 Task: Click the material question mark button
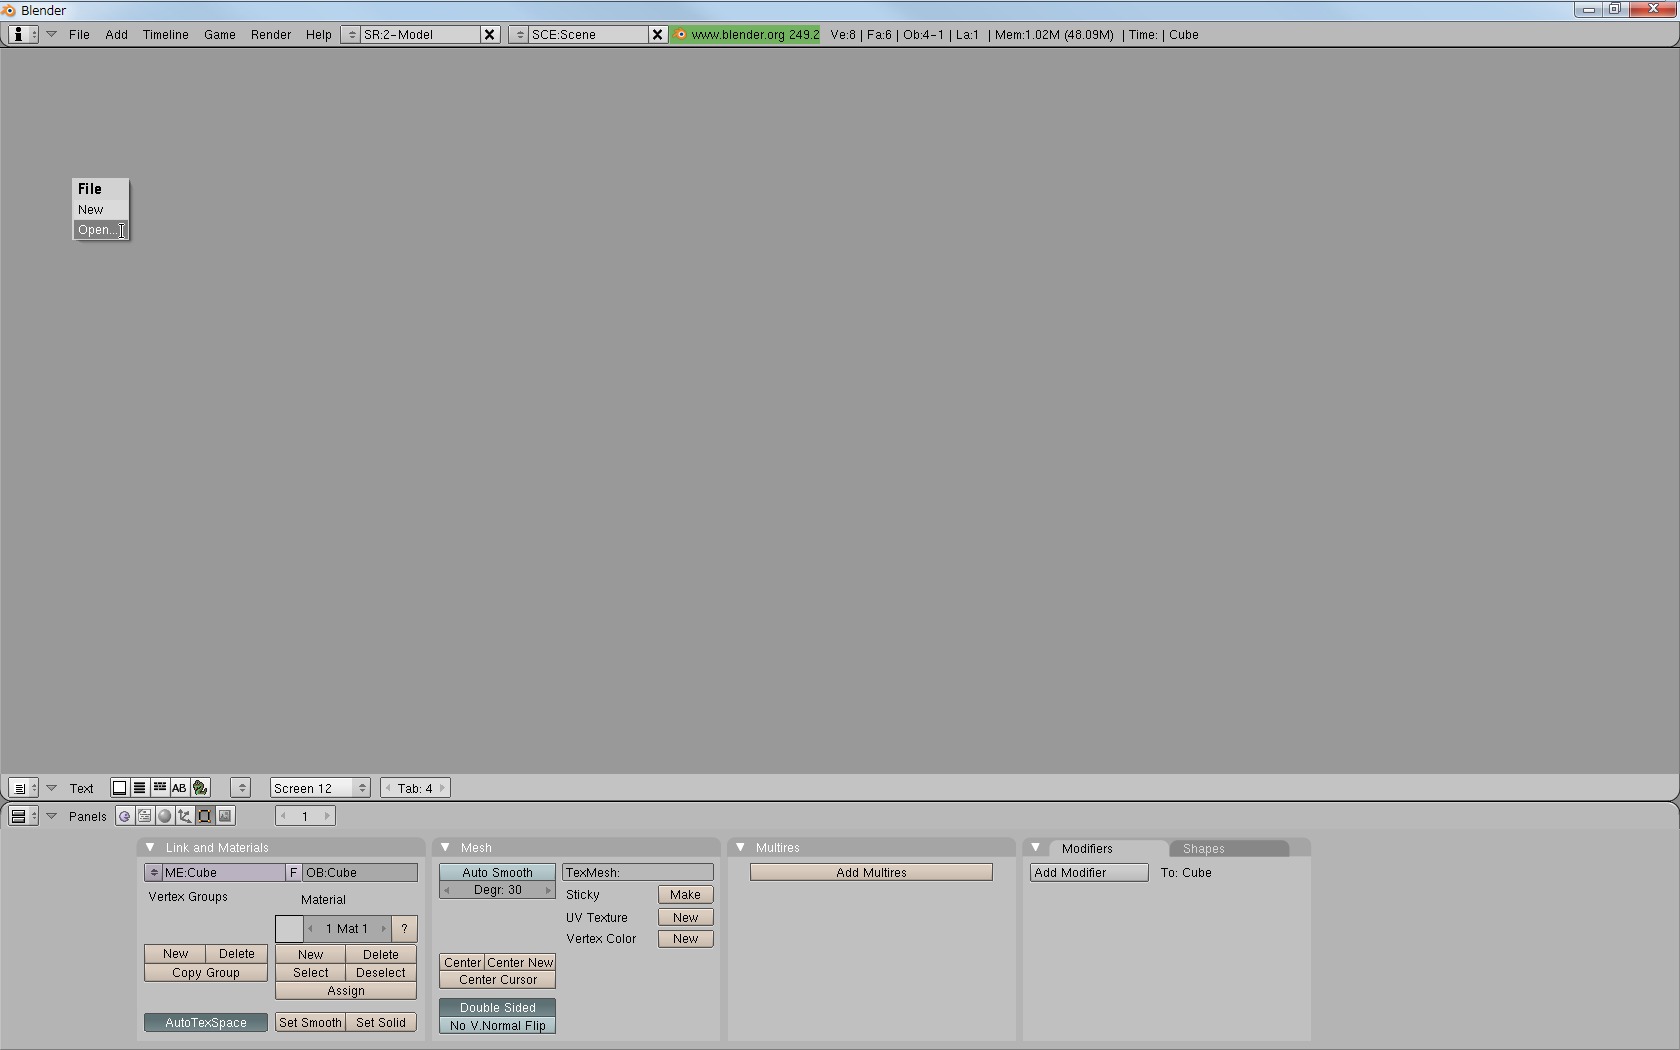pyautogui.click(x=404, y=929)
